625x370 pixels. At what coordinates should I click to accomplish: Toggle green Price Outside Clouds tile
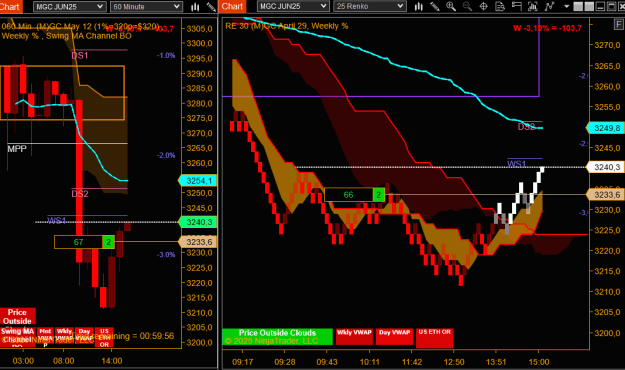pos(277,337)
